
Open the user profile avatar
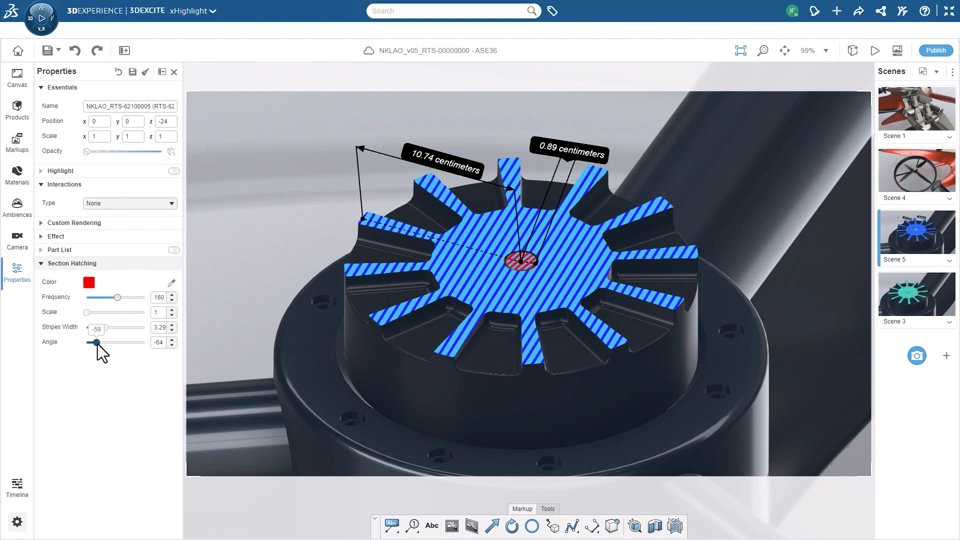792,10
